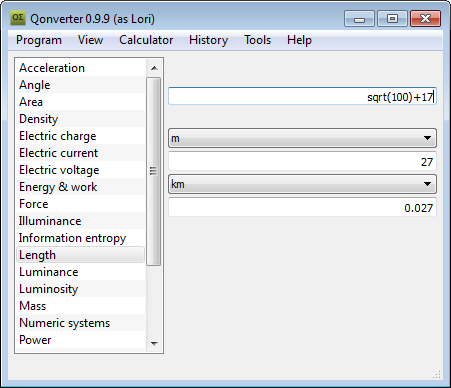Maximize the Qonverter window
This screenshot has width=451, height=388.
pos(392,18)
